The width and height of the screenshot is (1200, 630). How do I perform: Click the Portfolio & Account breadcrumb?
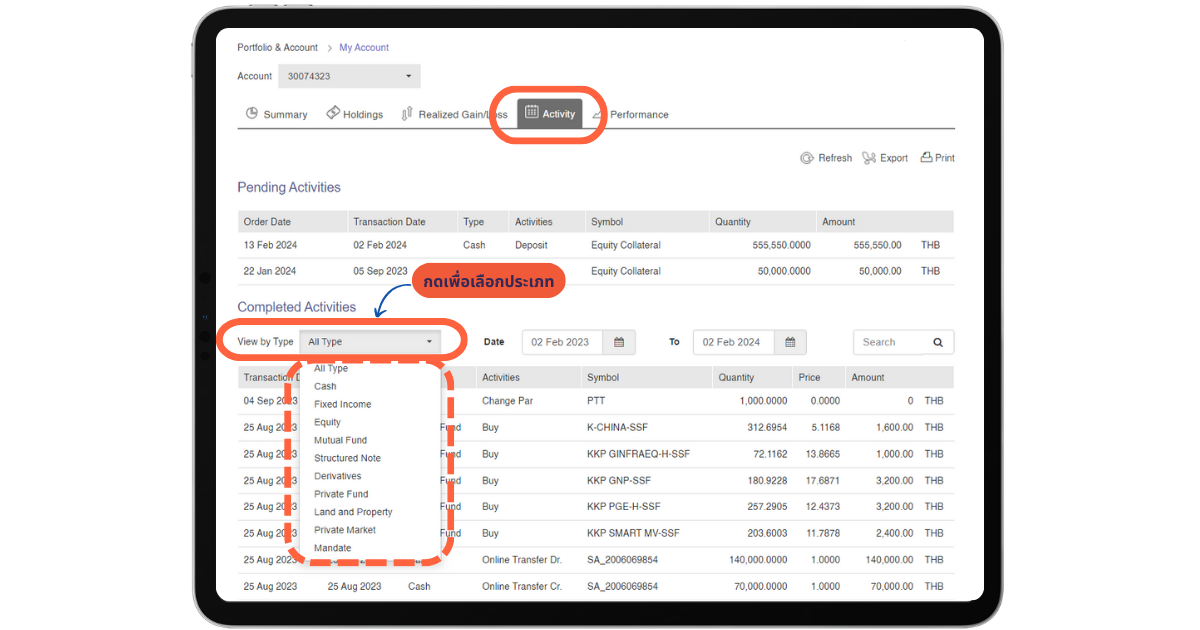click(277, 48)
